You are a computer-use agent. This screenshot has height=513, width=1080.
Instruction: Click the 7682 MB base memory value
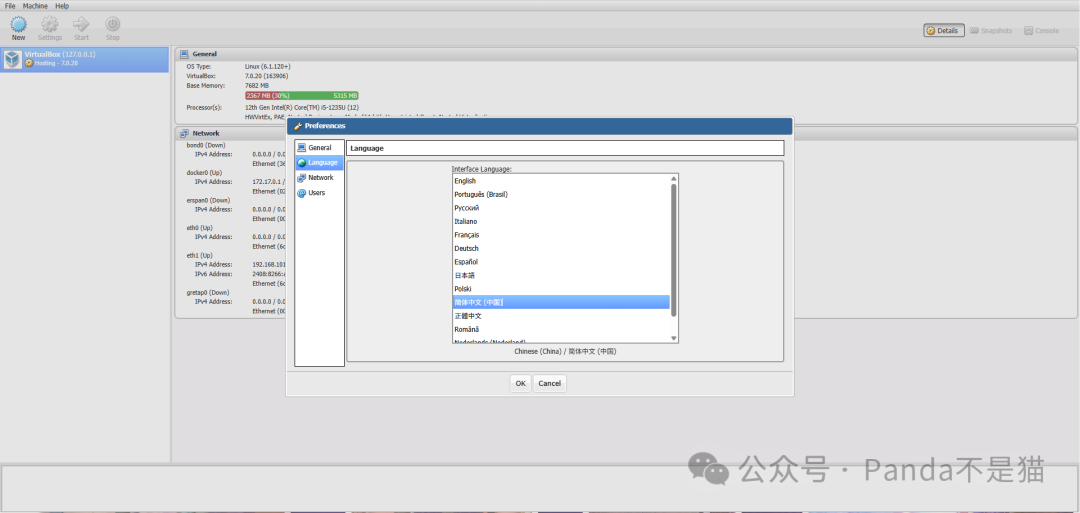coord(257,85)
